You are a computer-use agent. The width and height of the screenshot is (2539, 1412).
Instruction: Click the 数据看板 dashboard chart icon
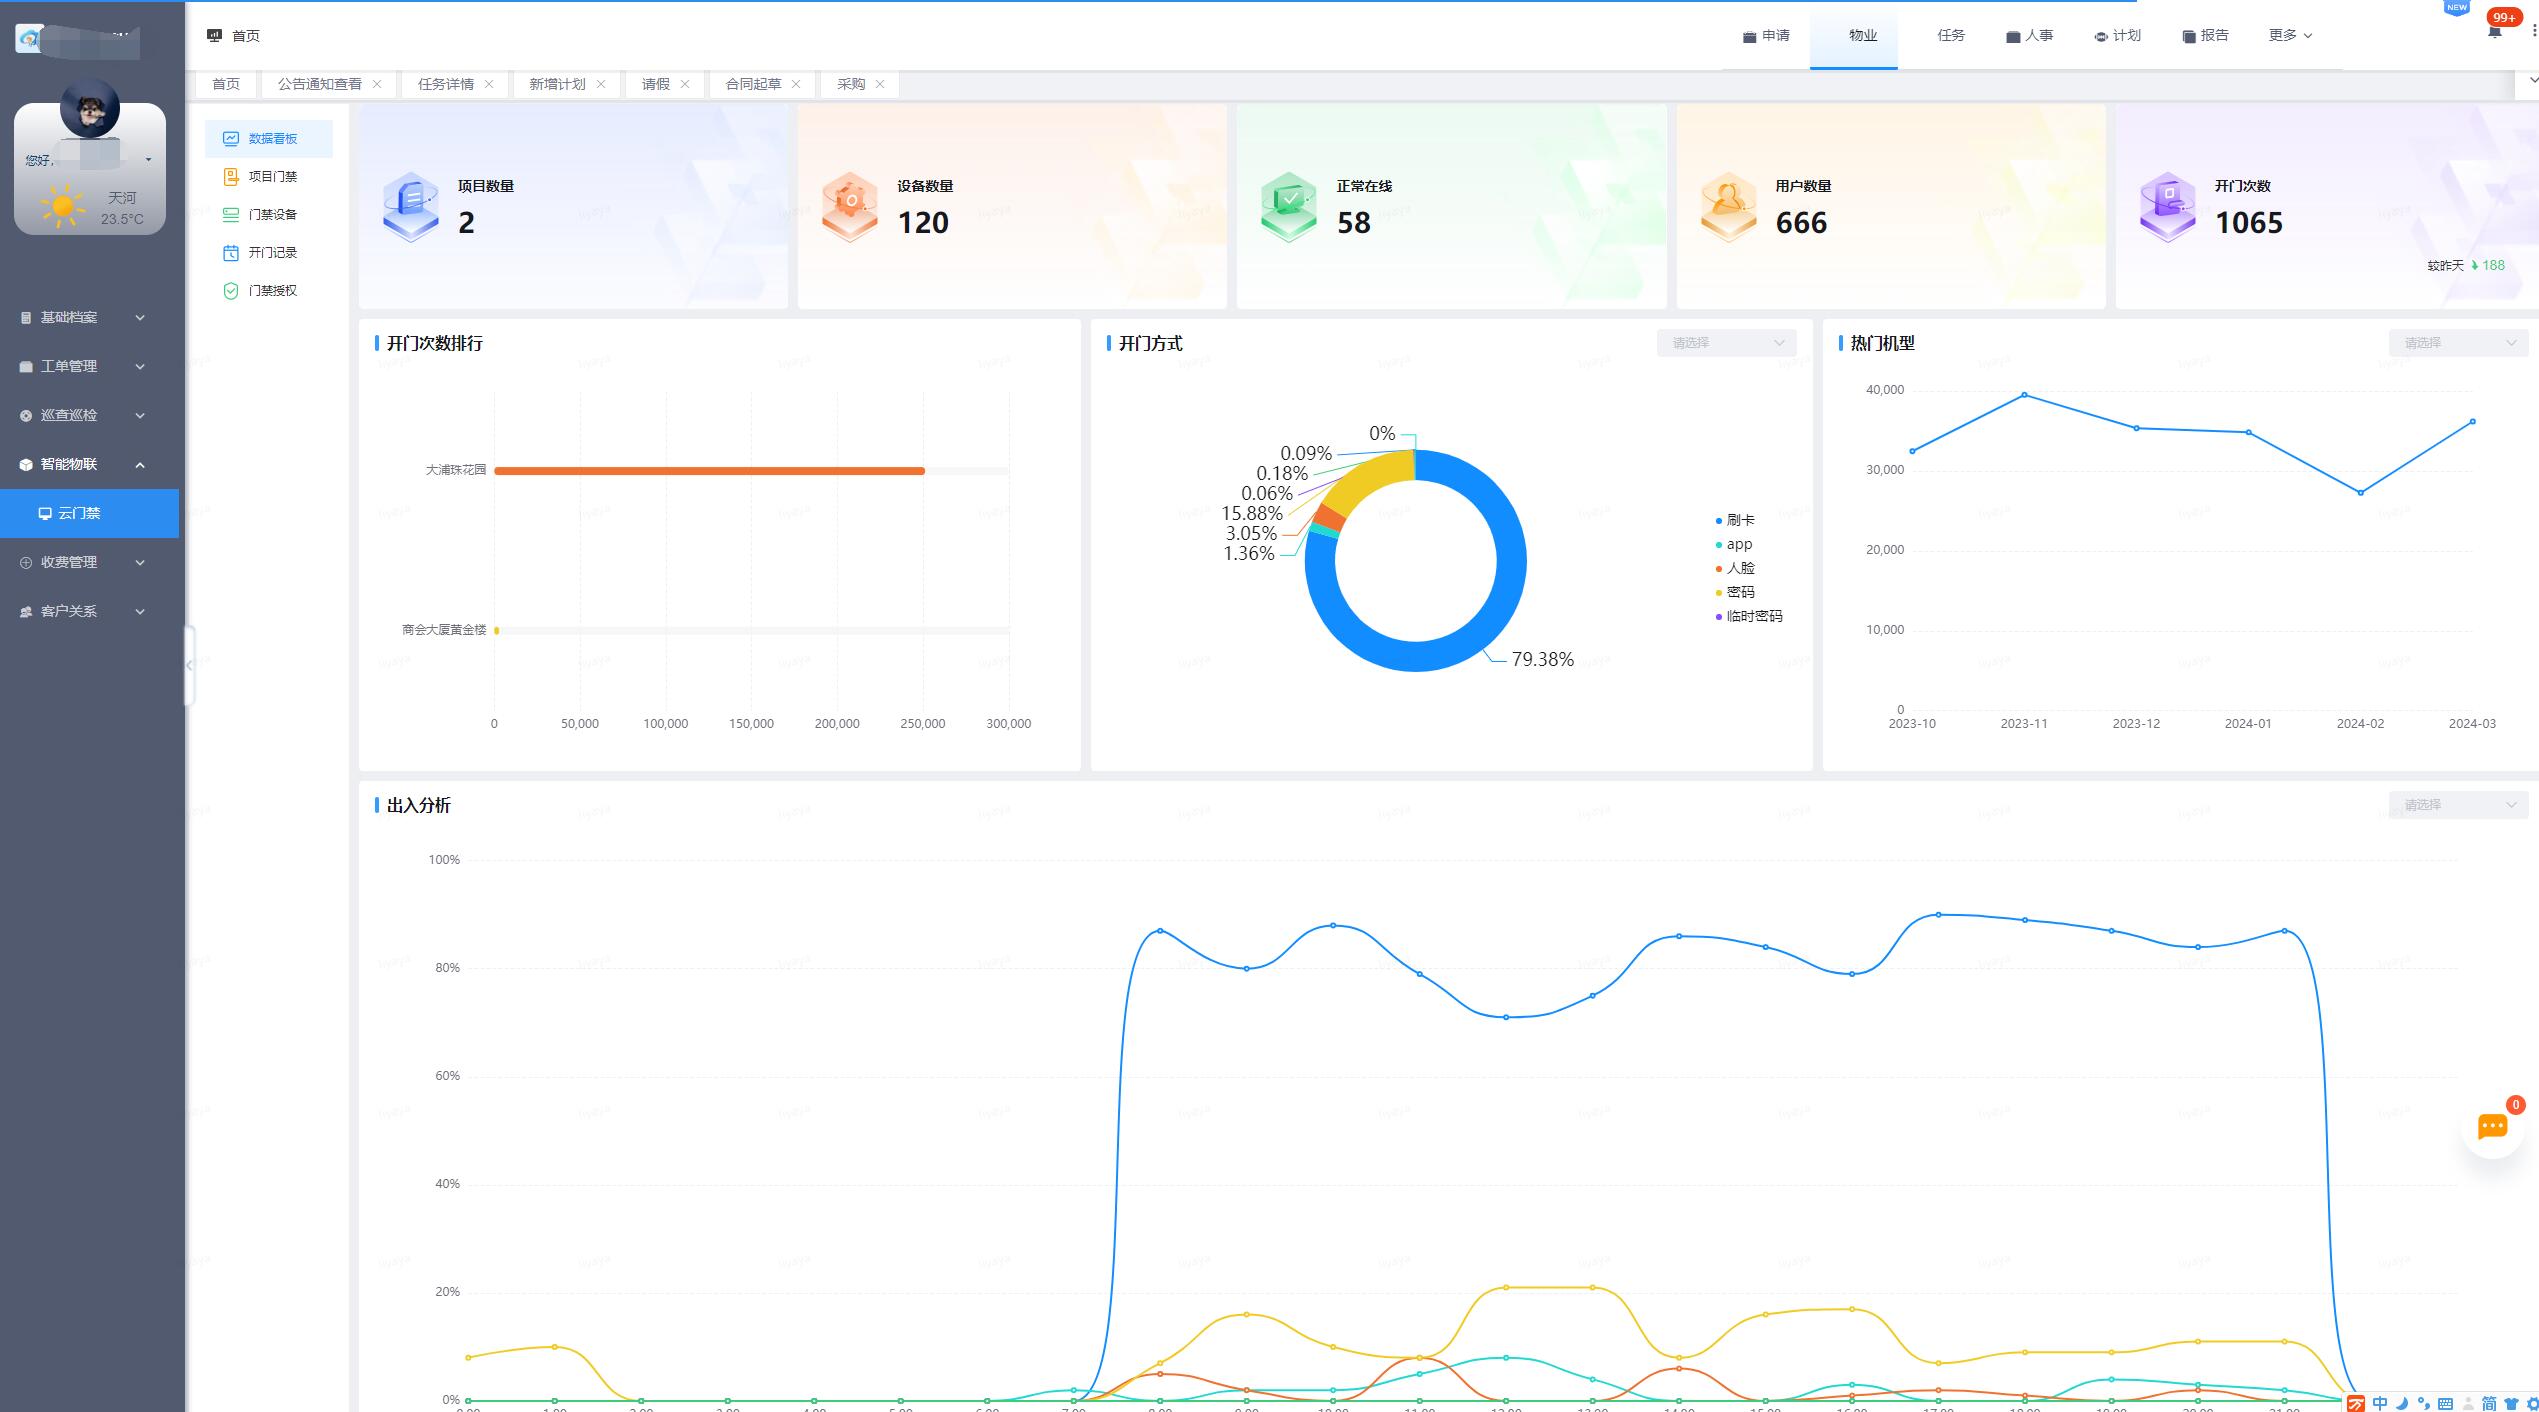click(x=231, y=139)
